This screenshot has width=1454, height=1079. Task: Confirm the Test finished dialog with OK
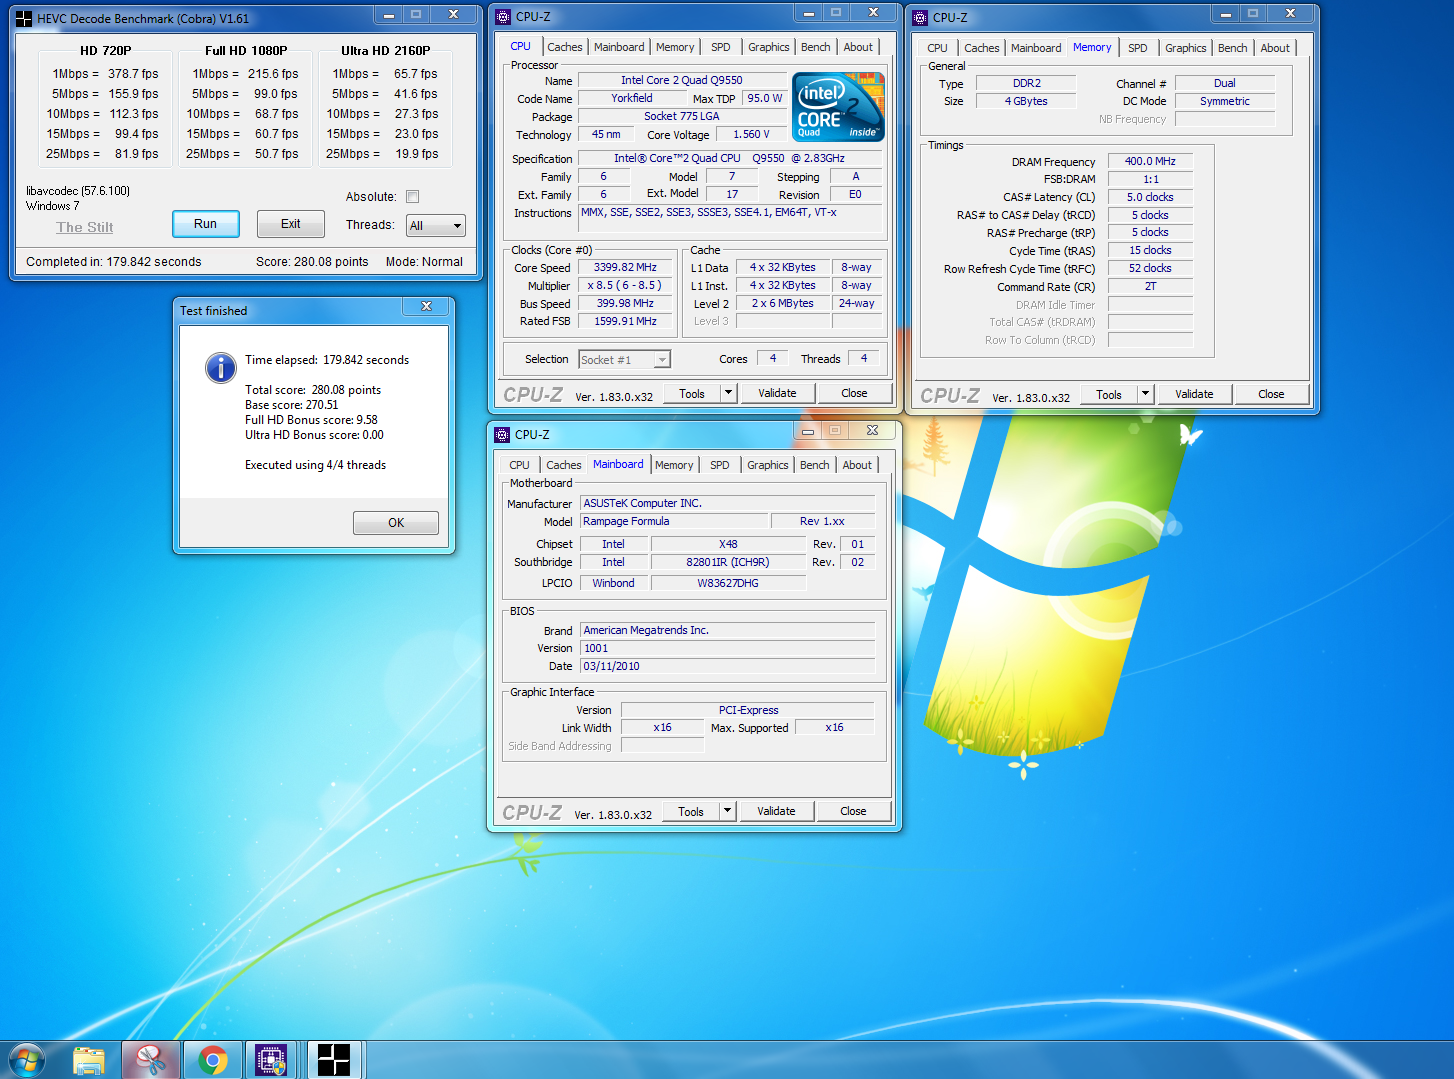396,523
